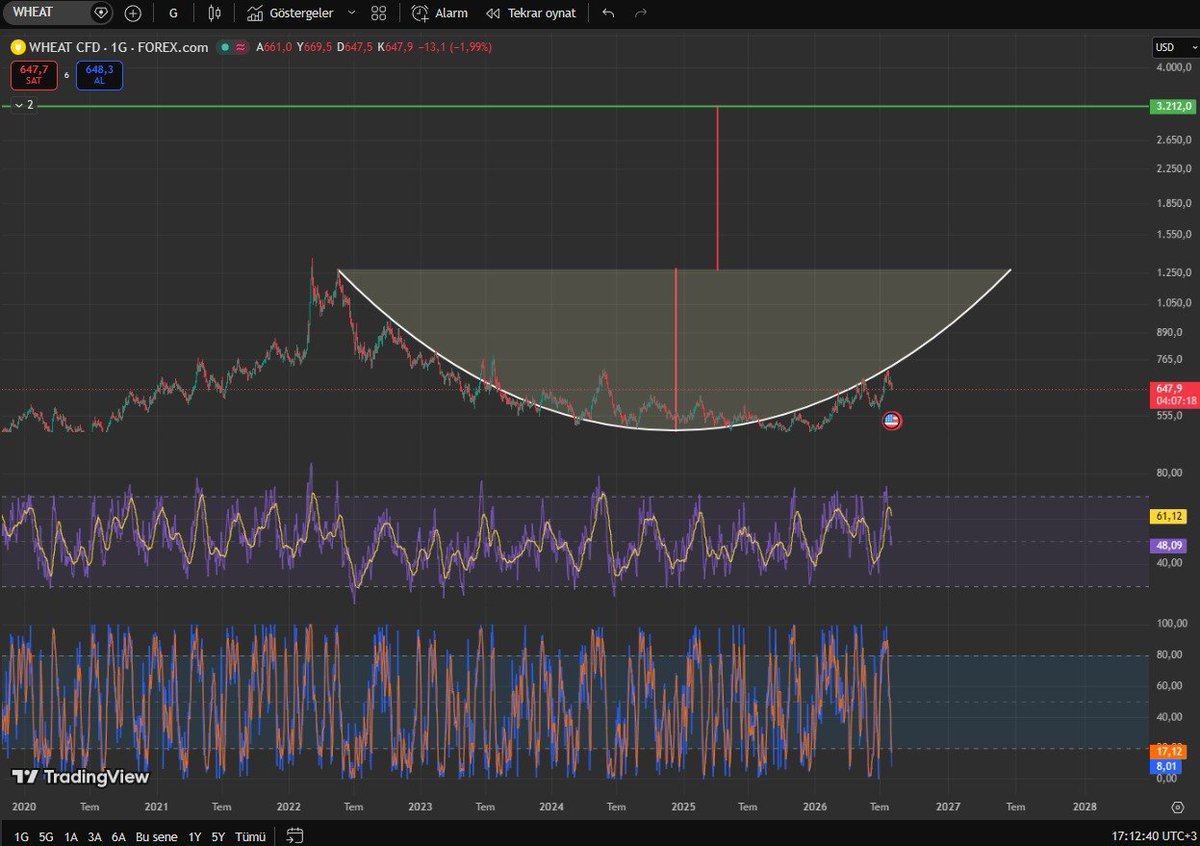Undo the last action with back arrow
Viewport: 1200px width, 846px height.
pos(608,13)
